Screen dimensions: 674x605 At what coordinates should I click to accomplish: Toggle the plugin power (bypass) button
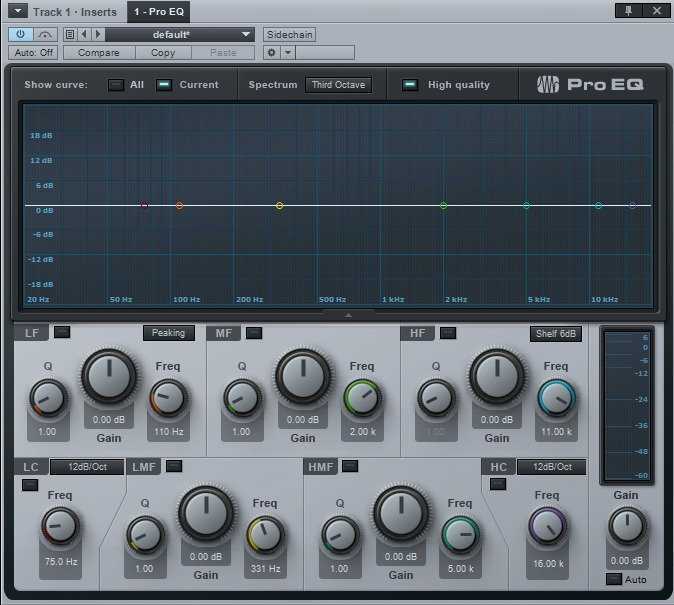click(x=20, y=34)
